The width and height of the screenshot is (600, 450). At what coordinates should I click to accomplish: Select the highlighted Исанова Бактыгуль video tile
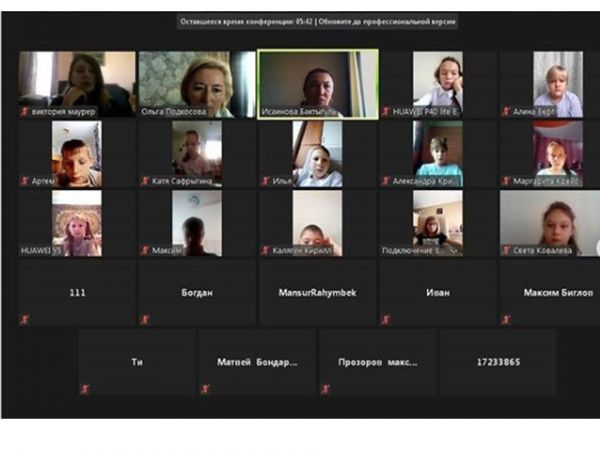(318, 85)
